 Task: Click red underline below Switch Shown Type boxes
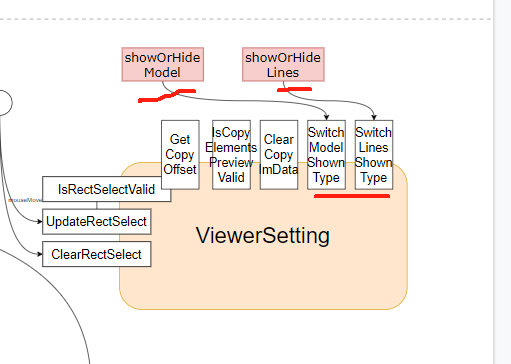pos(352,196)
